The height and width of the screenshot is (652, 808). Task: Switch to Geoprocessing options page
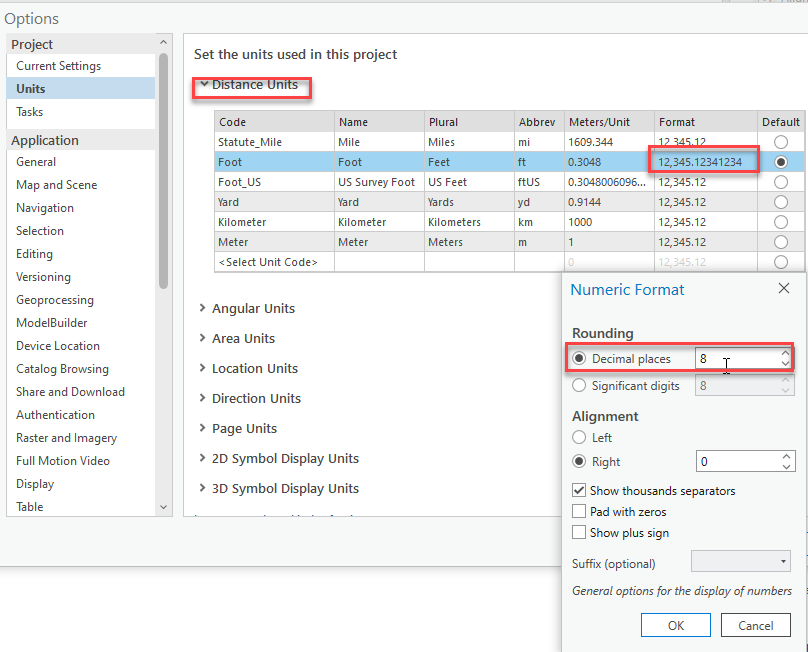tap(55, 300)
